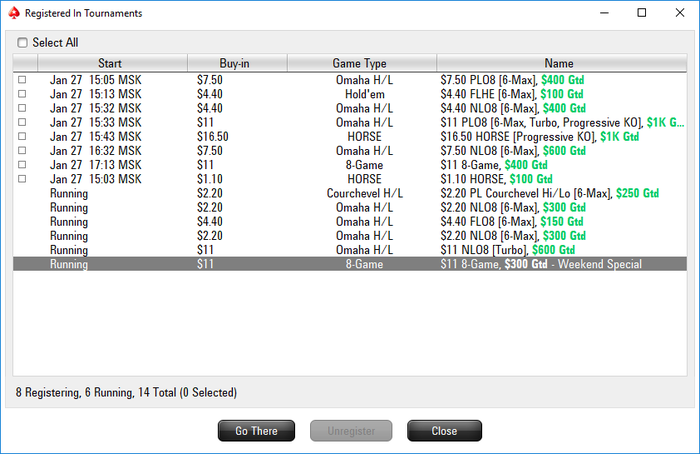
Task: Click the $1.10 buy-in cell
Action: click(x=209, y=179)
